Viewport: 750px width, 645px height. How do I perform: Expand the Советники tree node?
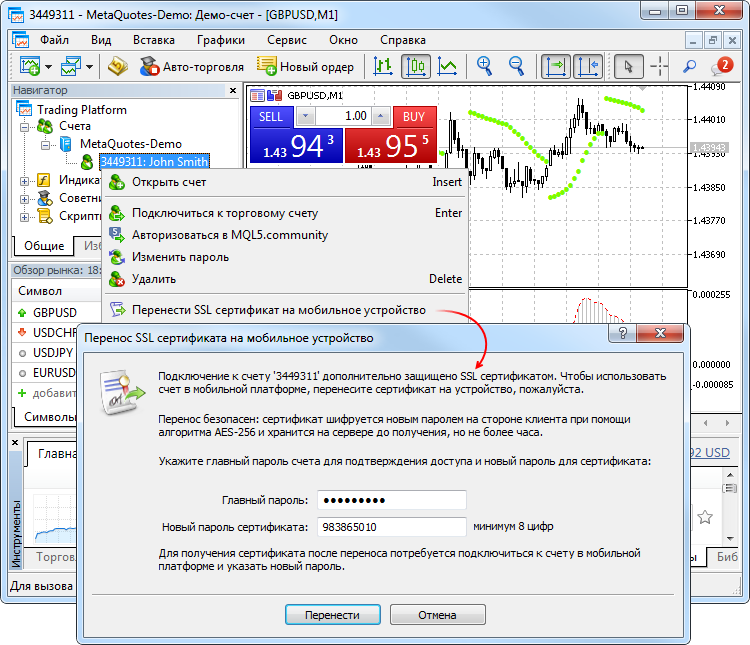click(x=24, y=199)
